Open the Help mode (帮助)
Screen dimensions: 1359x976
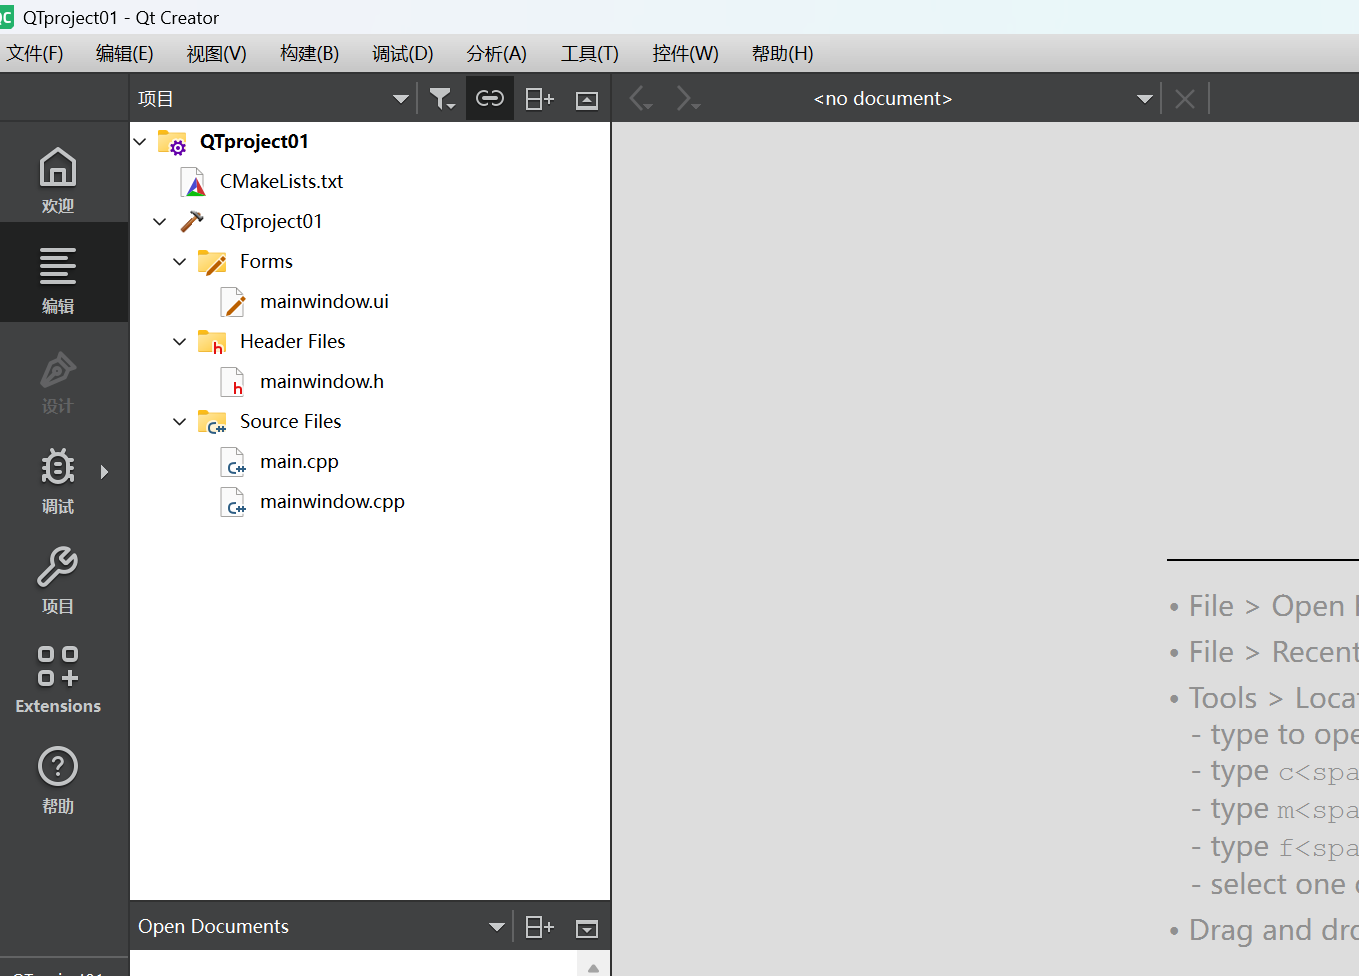pos(58,780)
